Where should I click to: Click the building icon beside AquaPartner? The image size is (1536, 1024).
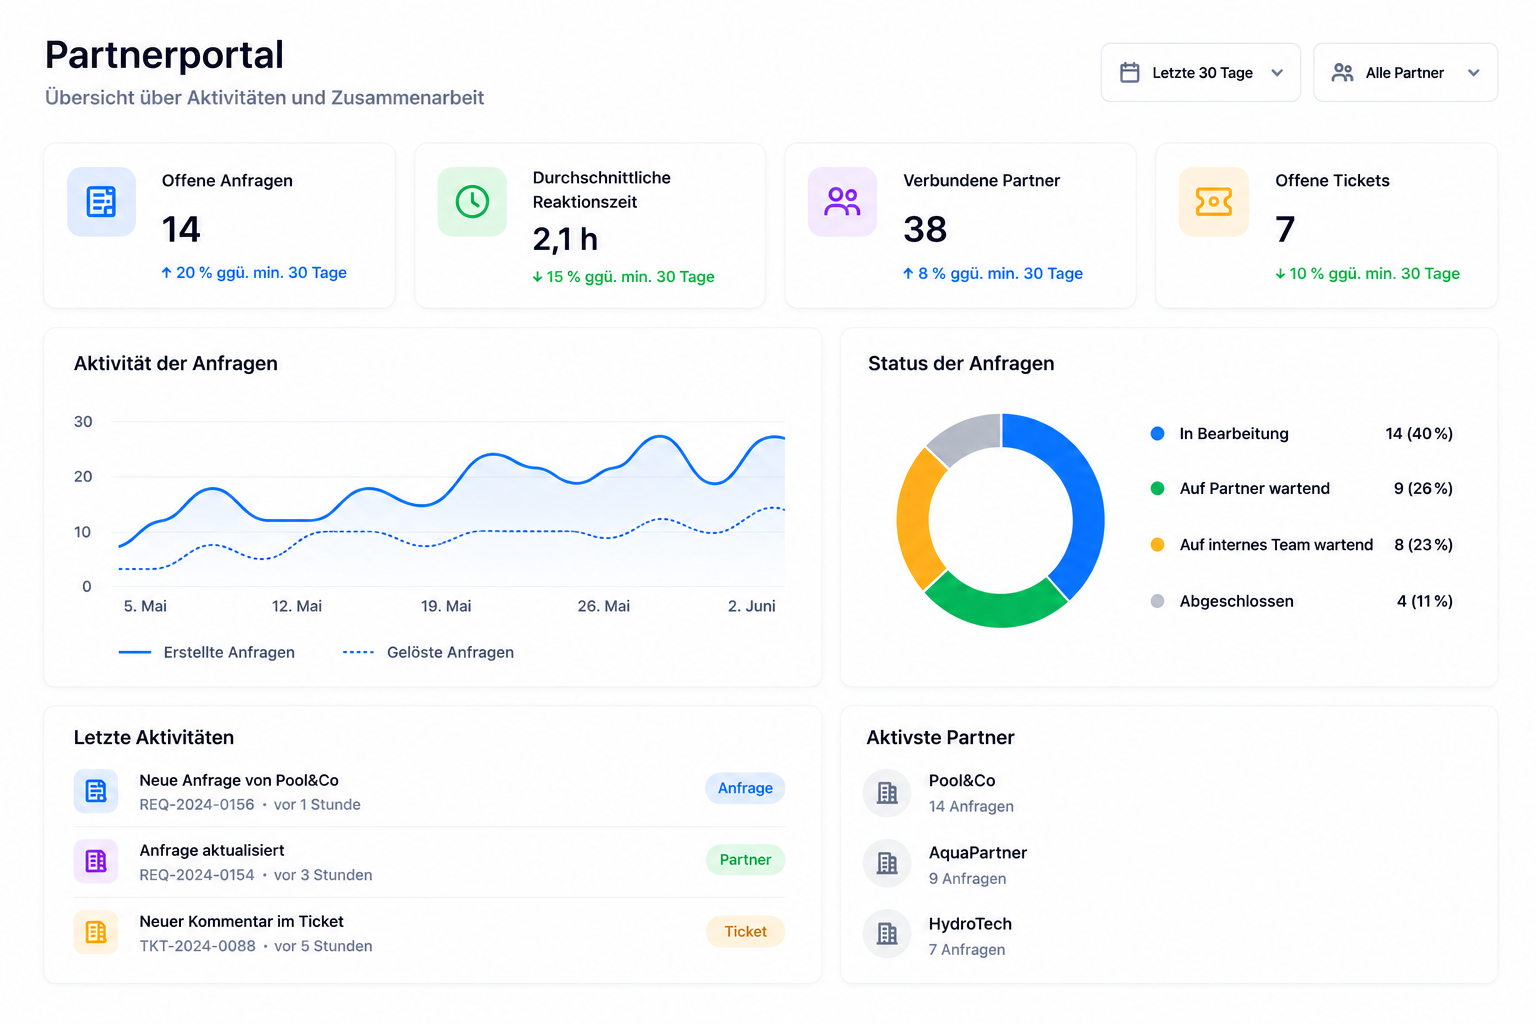tap(887, 863)
